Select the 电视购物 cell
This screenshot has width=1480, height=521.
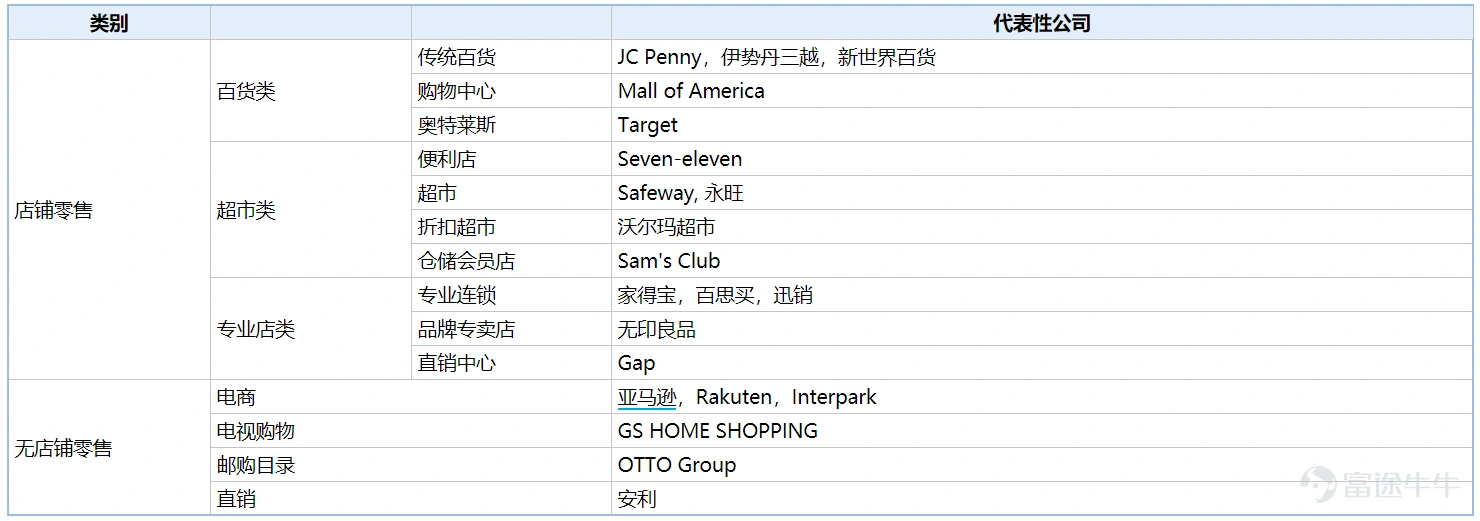point(411,431)
